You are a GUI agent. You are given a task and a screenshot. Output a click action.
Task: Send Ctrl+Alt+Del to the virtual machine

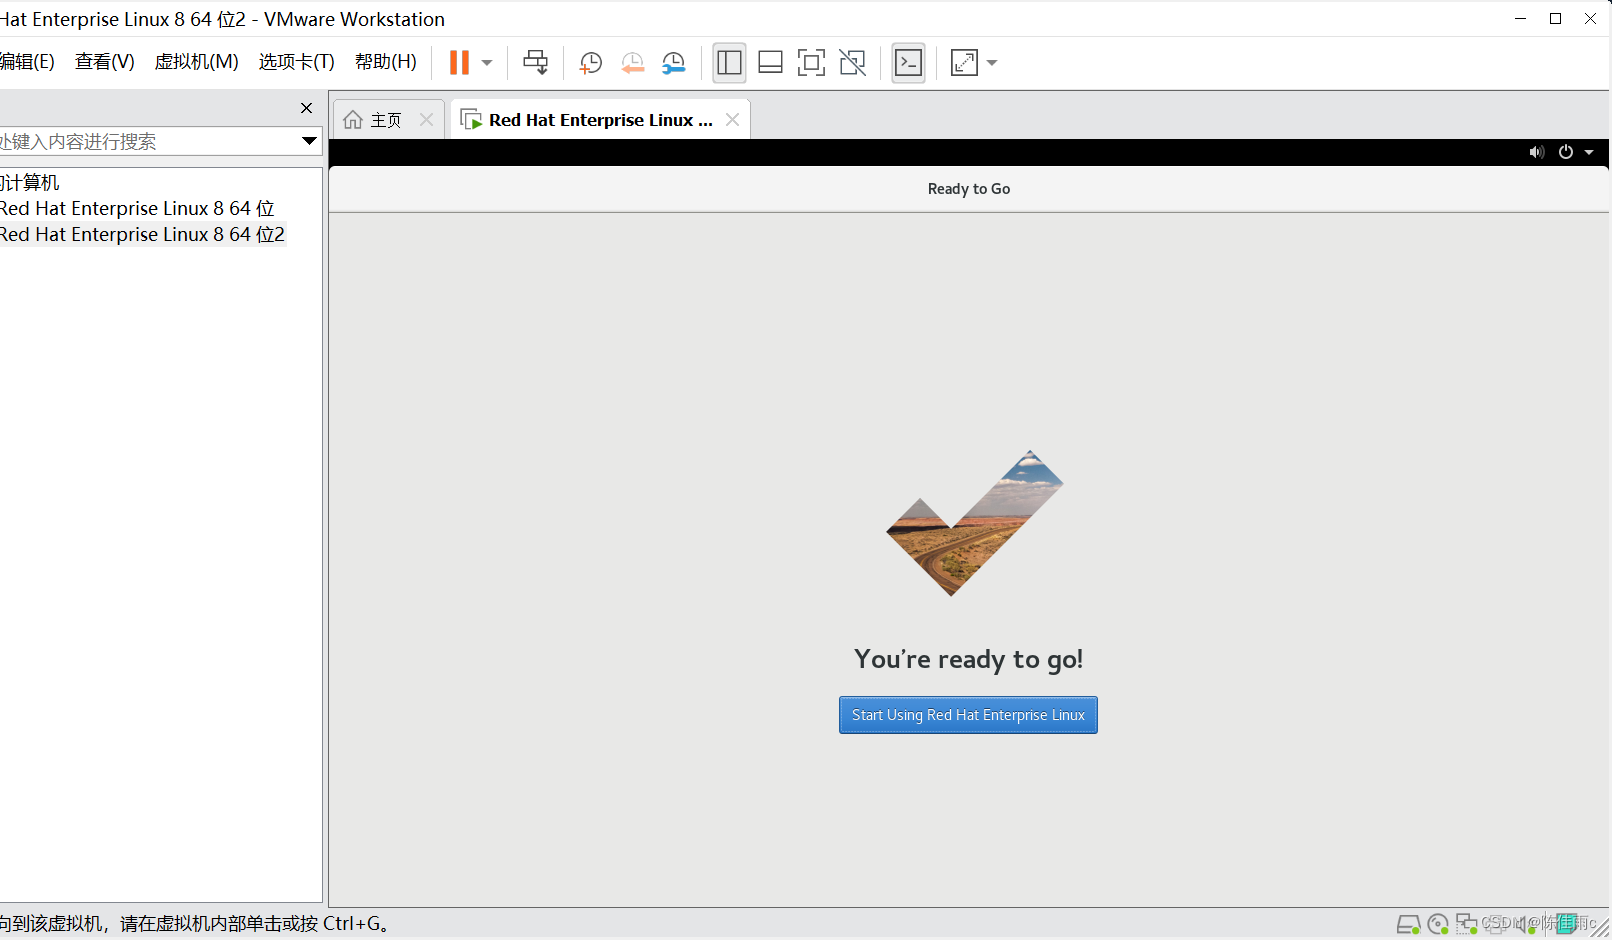(536, 62)
